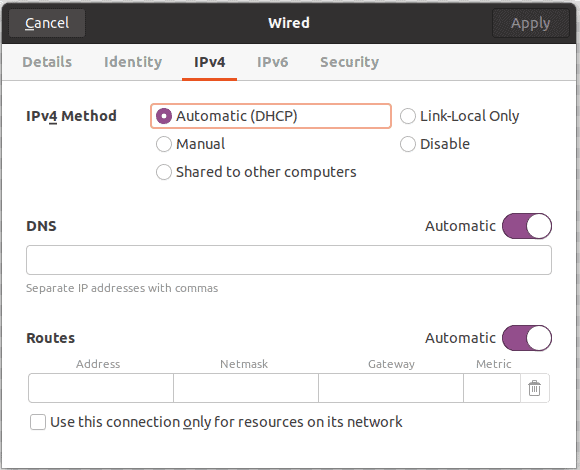The height and width of the screenshot is (470, 580).
Task: Switch to the IPv6 tab
Action: [x=273, y=62]
